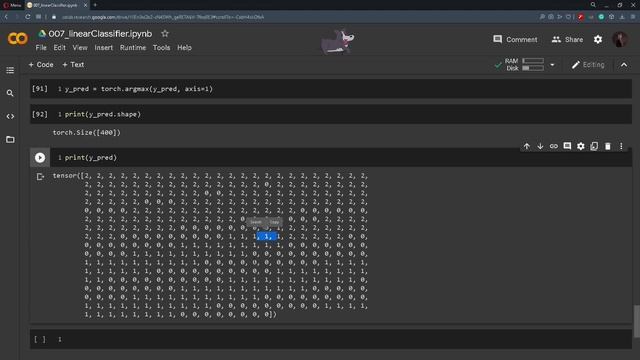This screenshot has height=360, width=640.
Task: Open the Files folder icon in sidebar
Action: (x=10, y=140)
